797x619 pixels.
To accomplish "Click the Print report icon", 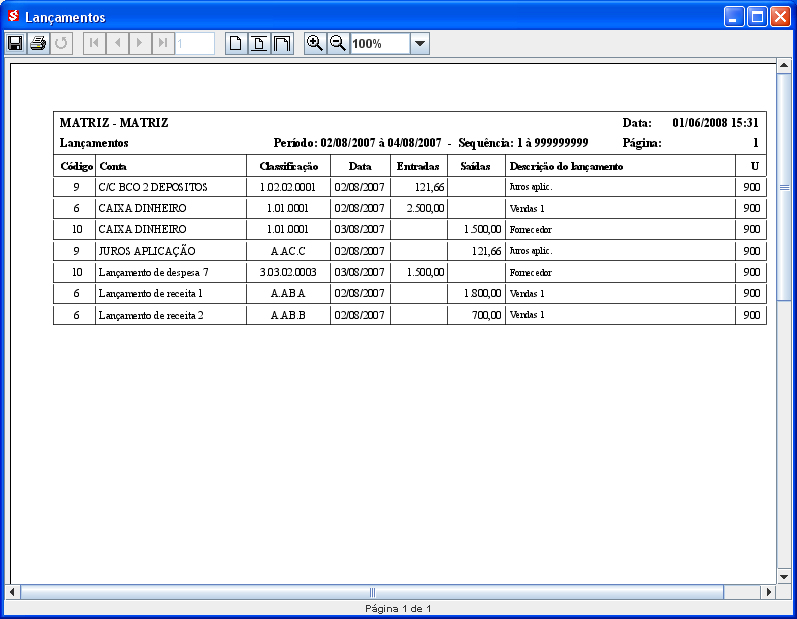I will 38,43.
